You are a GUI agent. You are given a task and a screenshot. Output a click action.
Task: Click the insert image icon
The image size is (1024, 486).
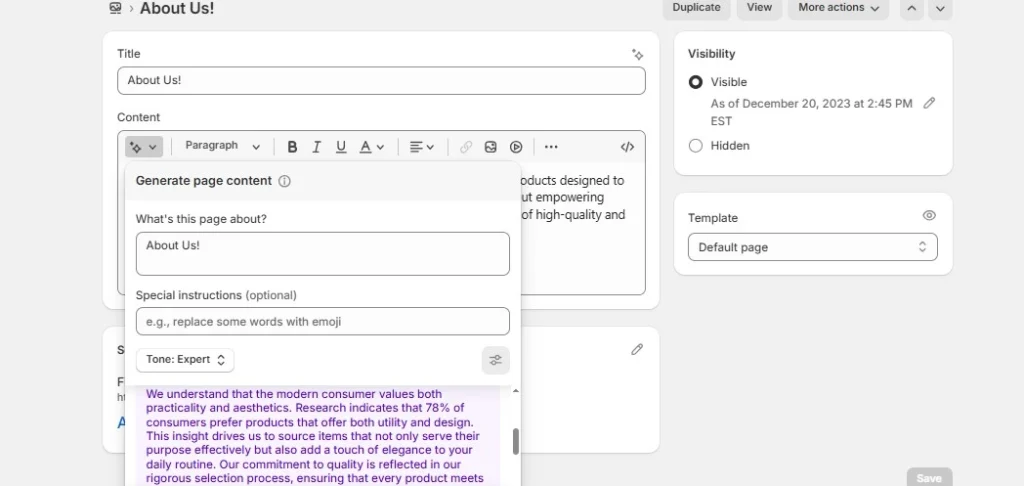(490, 147)
